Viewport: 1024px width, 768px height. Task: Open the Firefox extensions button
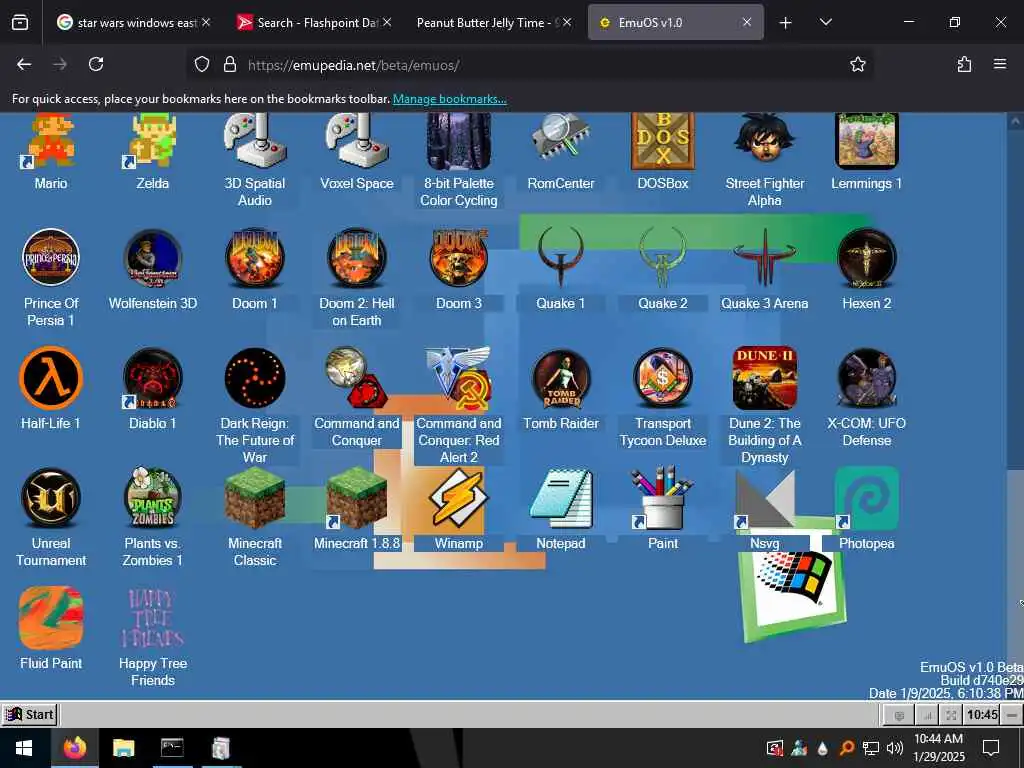(964, 64)
